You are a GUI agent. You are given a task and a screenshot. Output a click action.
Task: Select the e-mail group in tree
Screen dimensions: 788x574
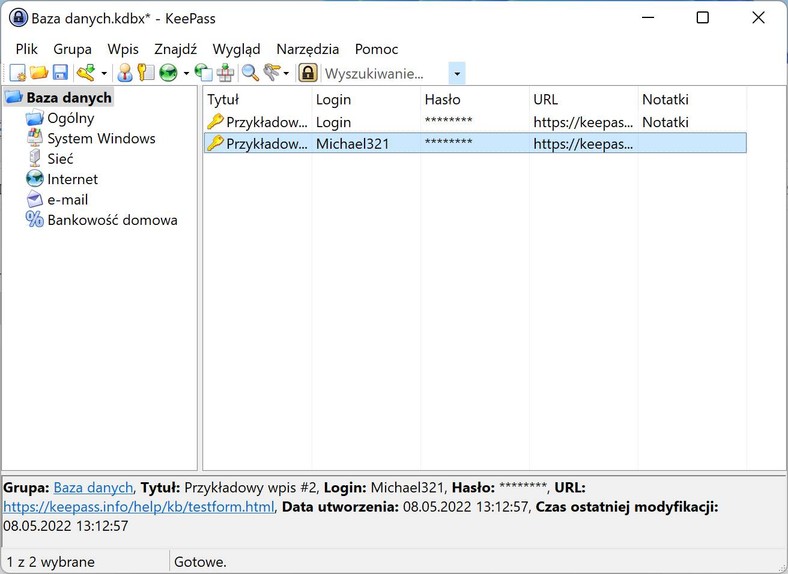(68, 199)
